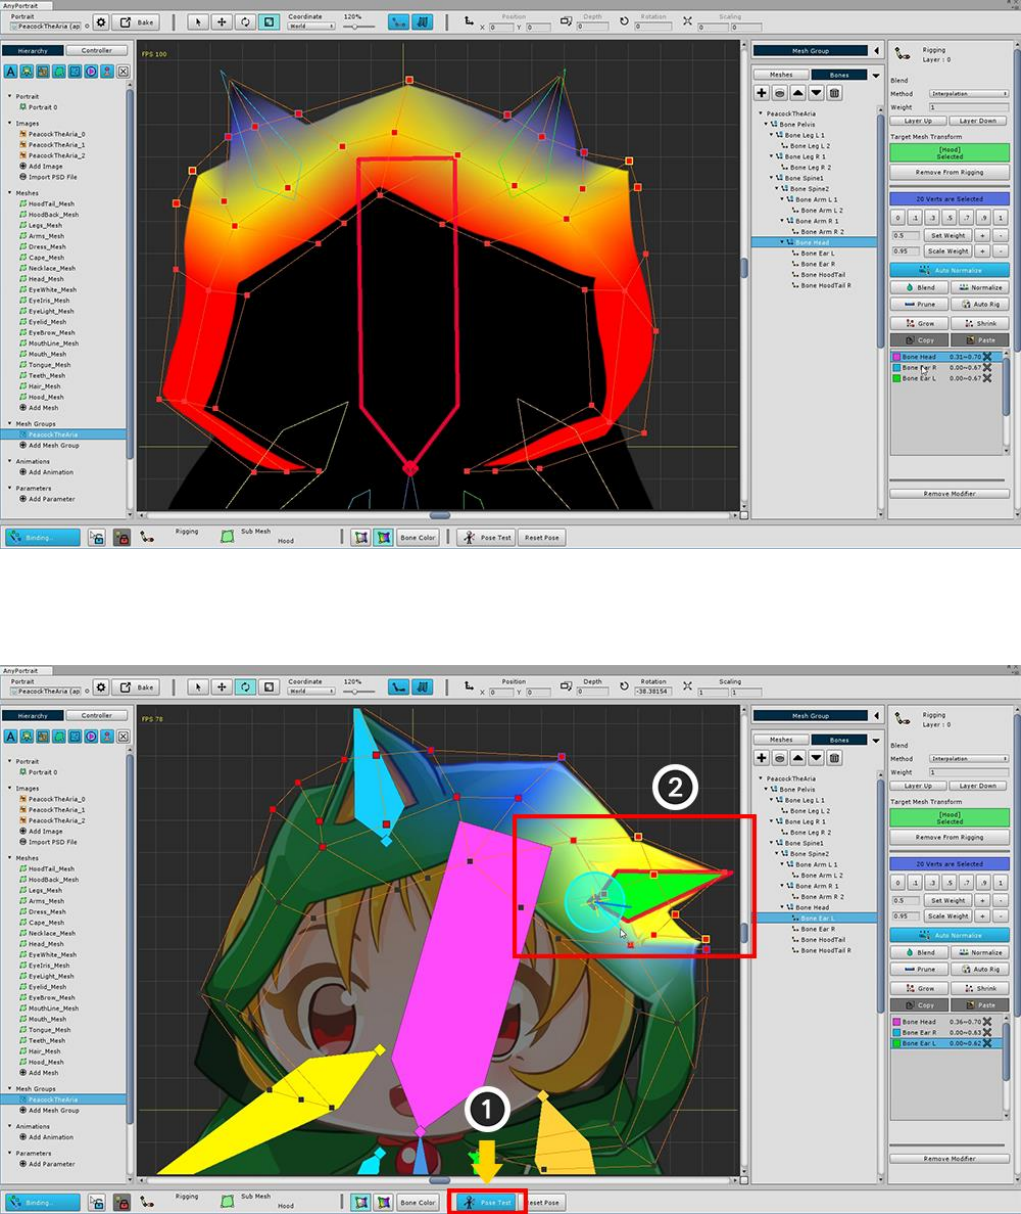Bottom screenshot: click green swatch of Bone Ear L weight

897,1043
